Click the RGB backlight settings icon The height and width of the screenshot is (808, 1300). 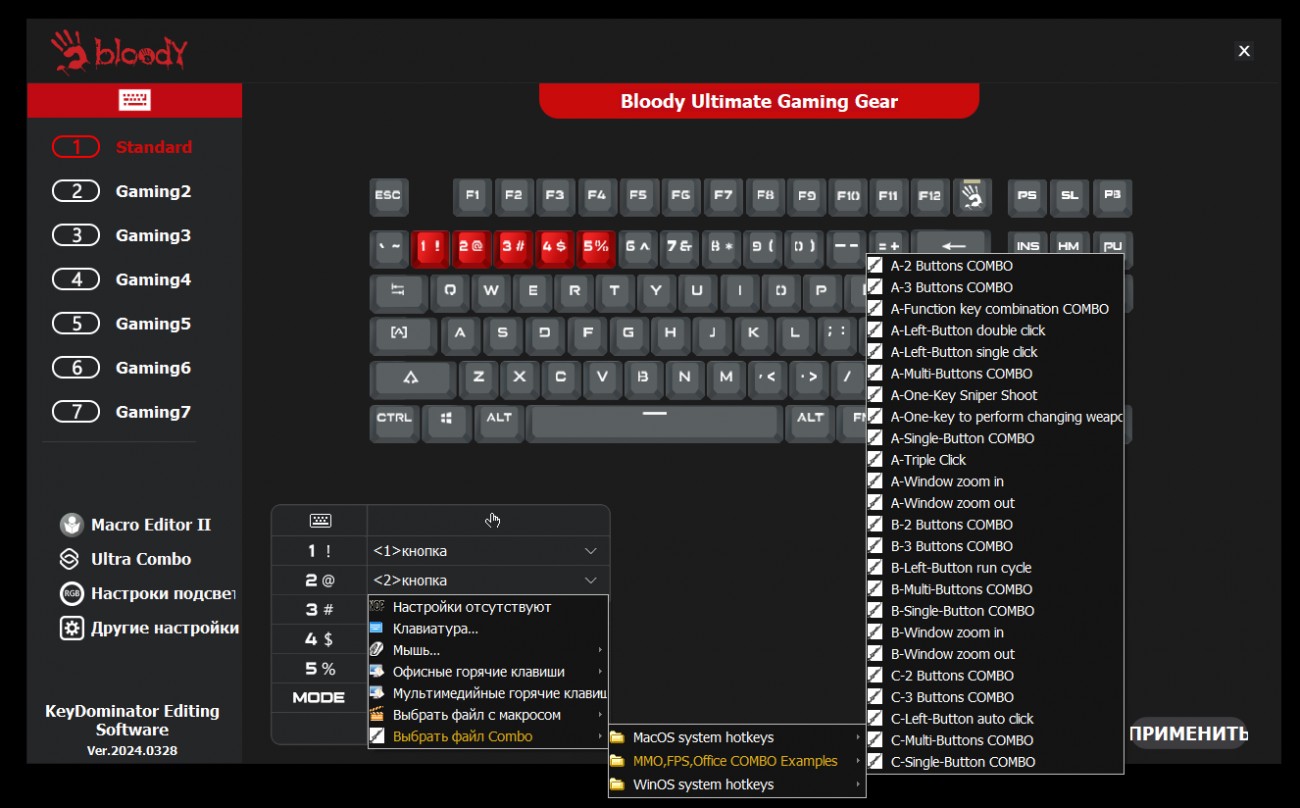tap(71, 594)
